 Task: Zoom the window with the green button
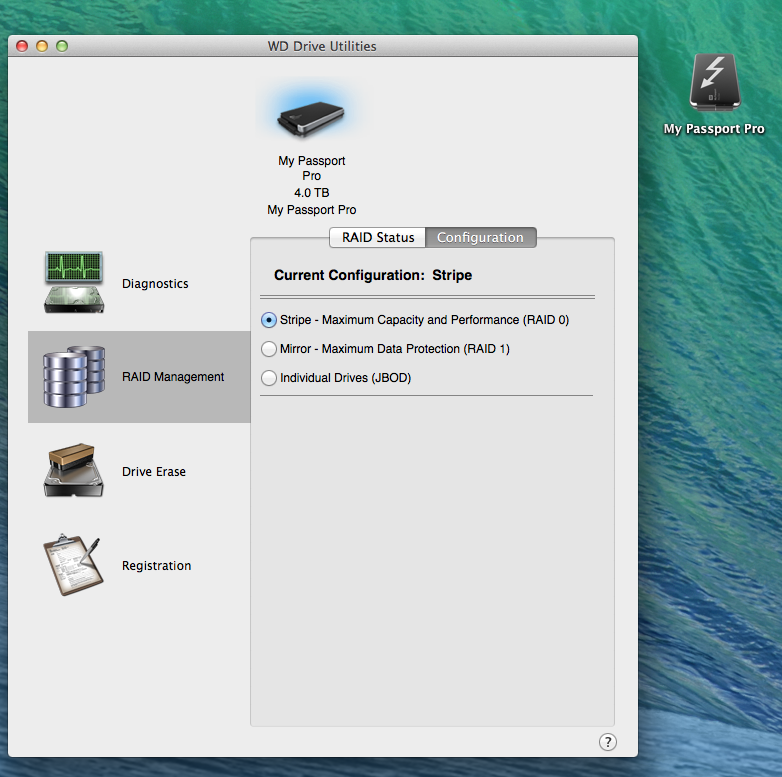click(x=62, y=46)
